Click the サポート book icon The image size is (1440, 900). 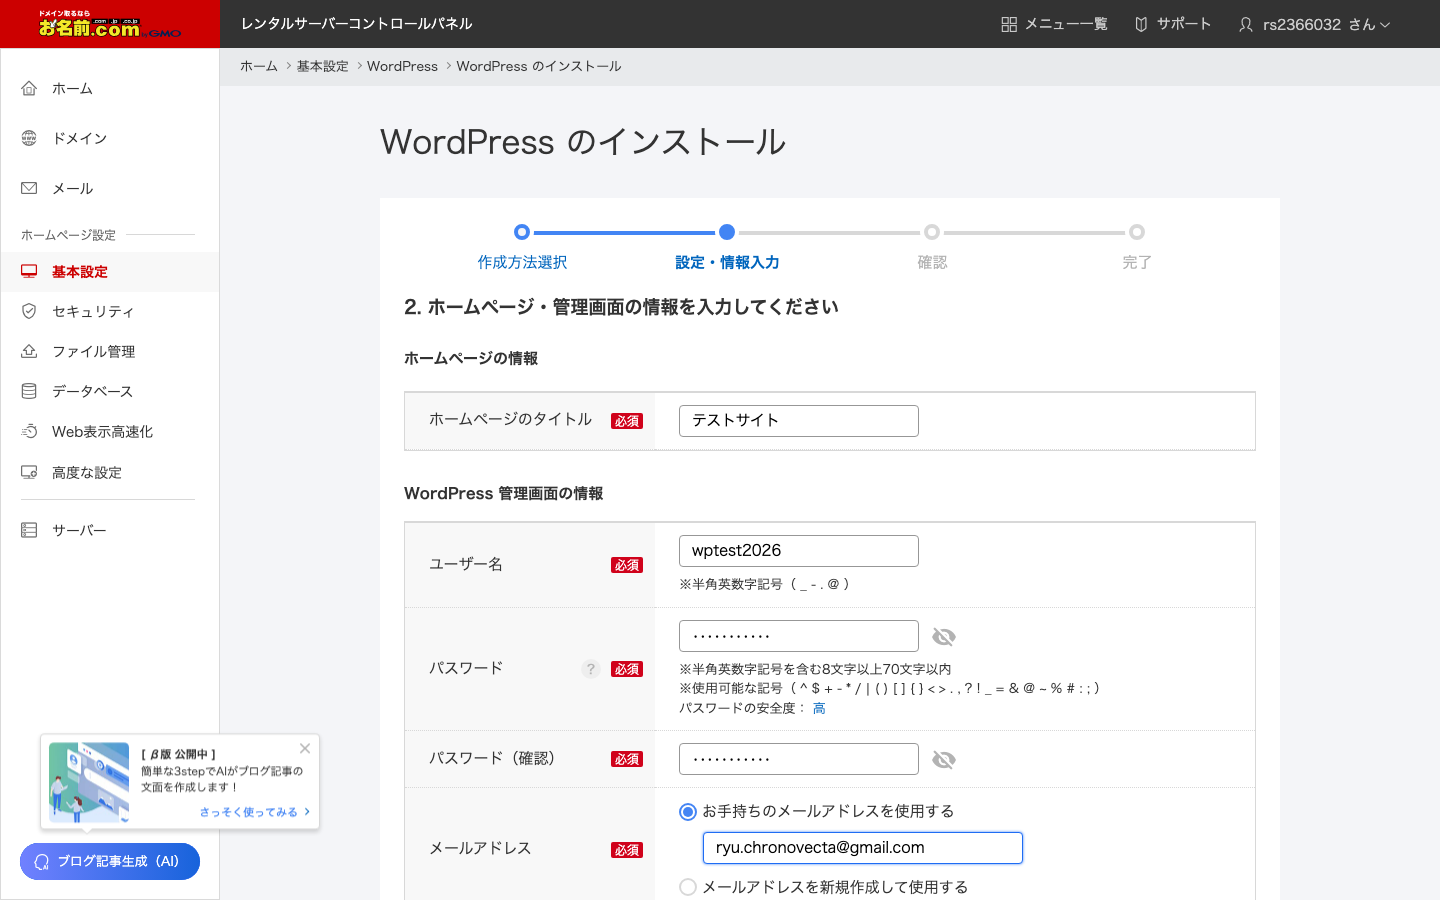point(1141,24)
